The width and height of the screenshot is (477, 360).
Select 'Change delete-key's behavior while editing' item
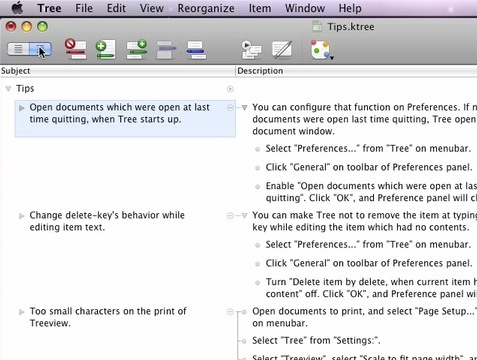pos(107,221)
